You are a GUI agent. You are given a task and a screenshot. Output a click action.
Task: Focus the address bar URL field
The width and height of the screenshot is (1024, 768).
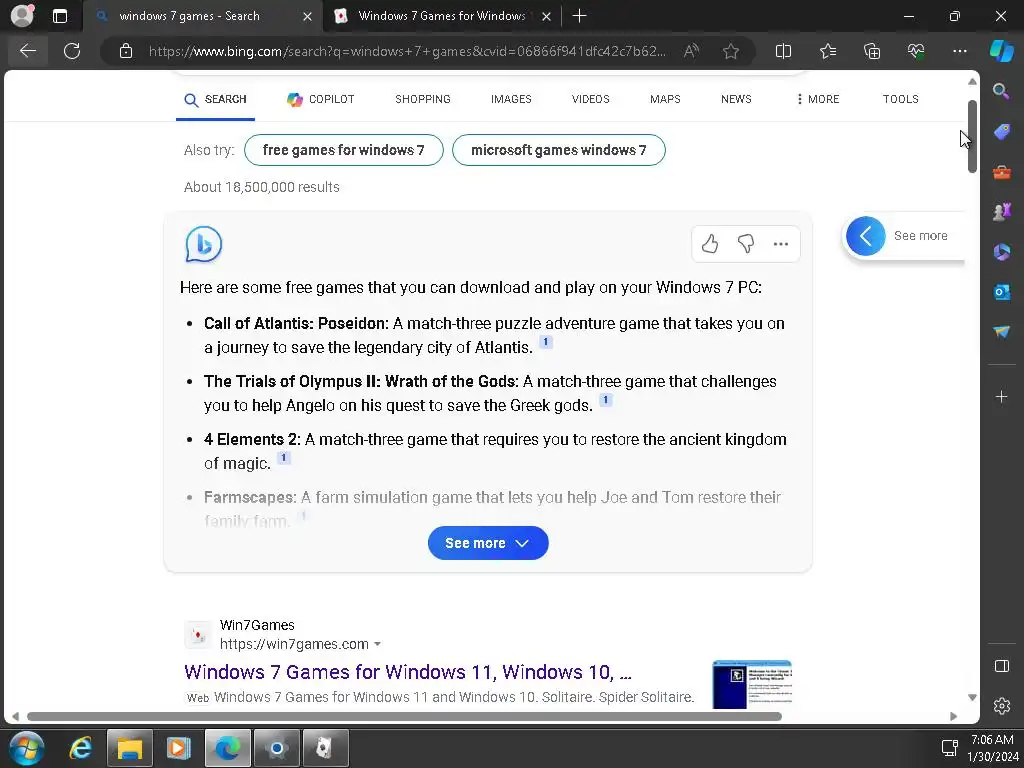[x=407, y=51]
